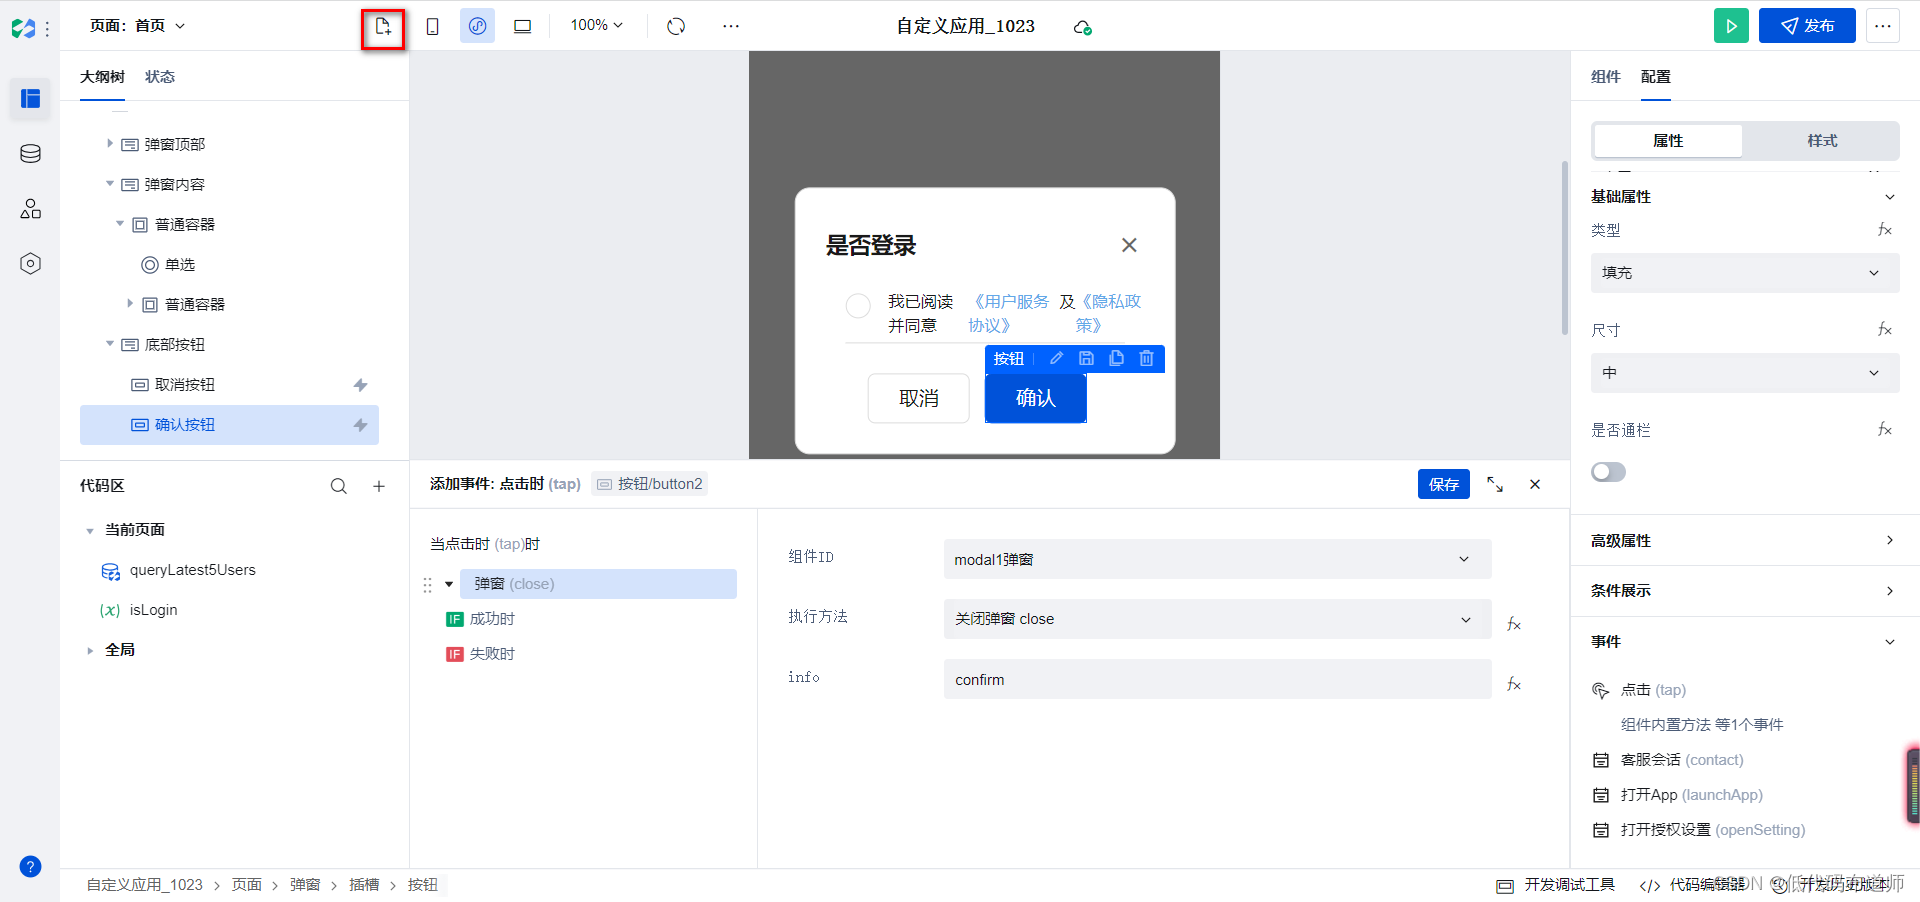Viewport: 1920px width, 902px height.
Task: Click the info confirm input field
Action: click(x=1217, y=679)
